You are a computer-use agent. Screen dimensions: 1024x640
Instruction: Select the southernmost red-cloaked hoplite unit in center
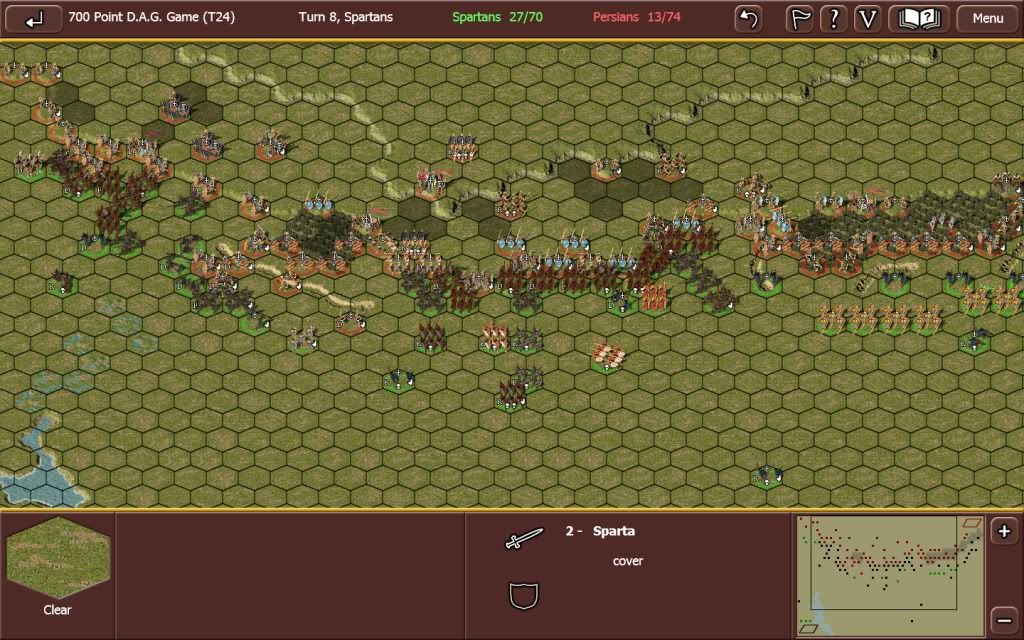(511, 395)
